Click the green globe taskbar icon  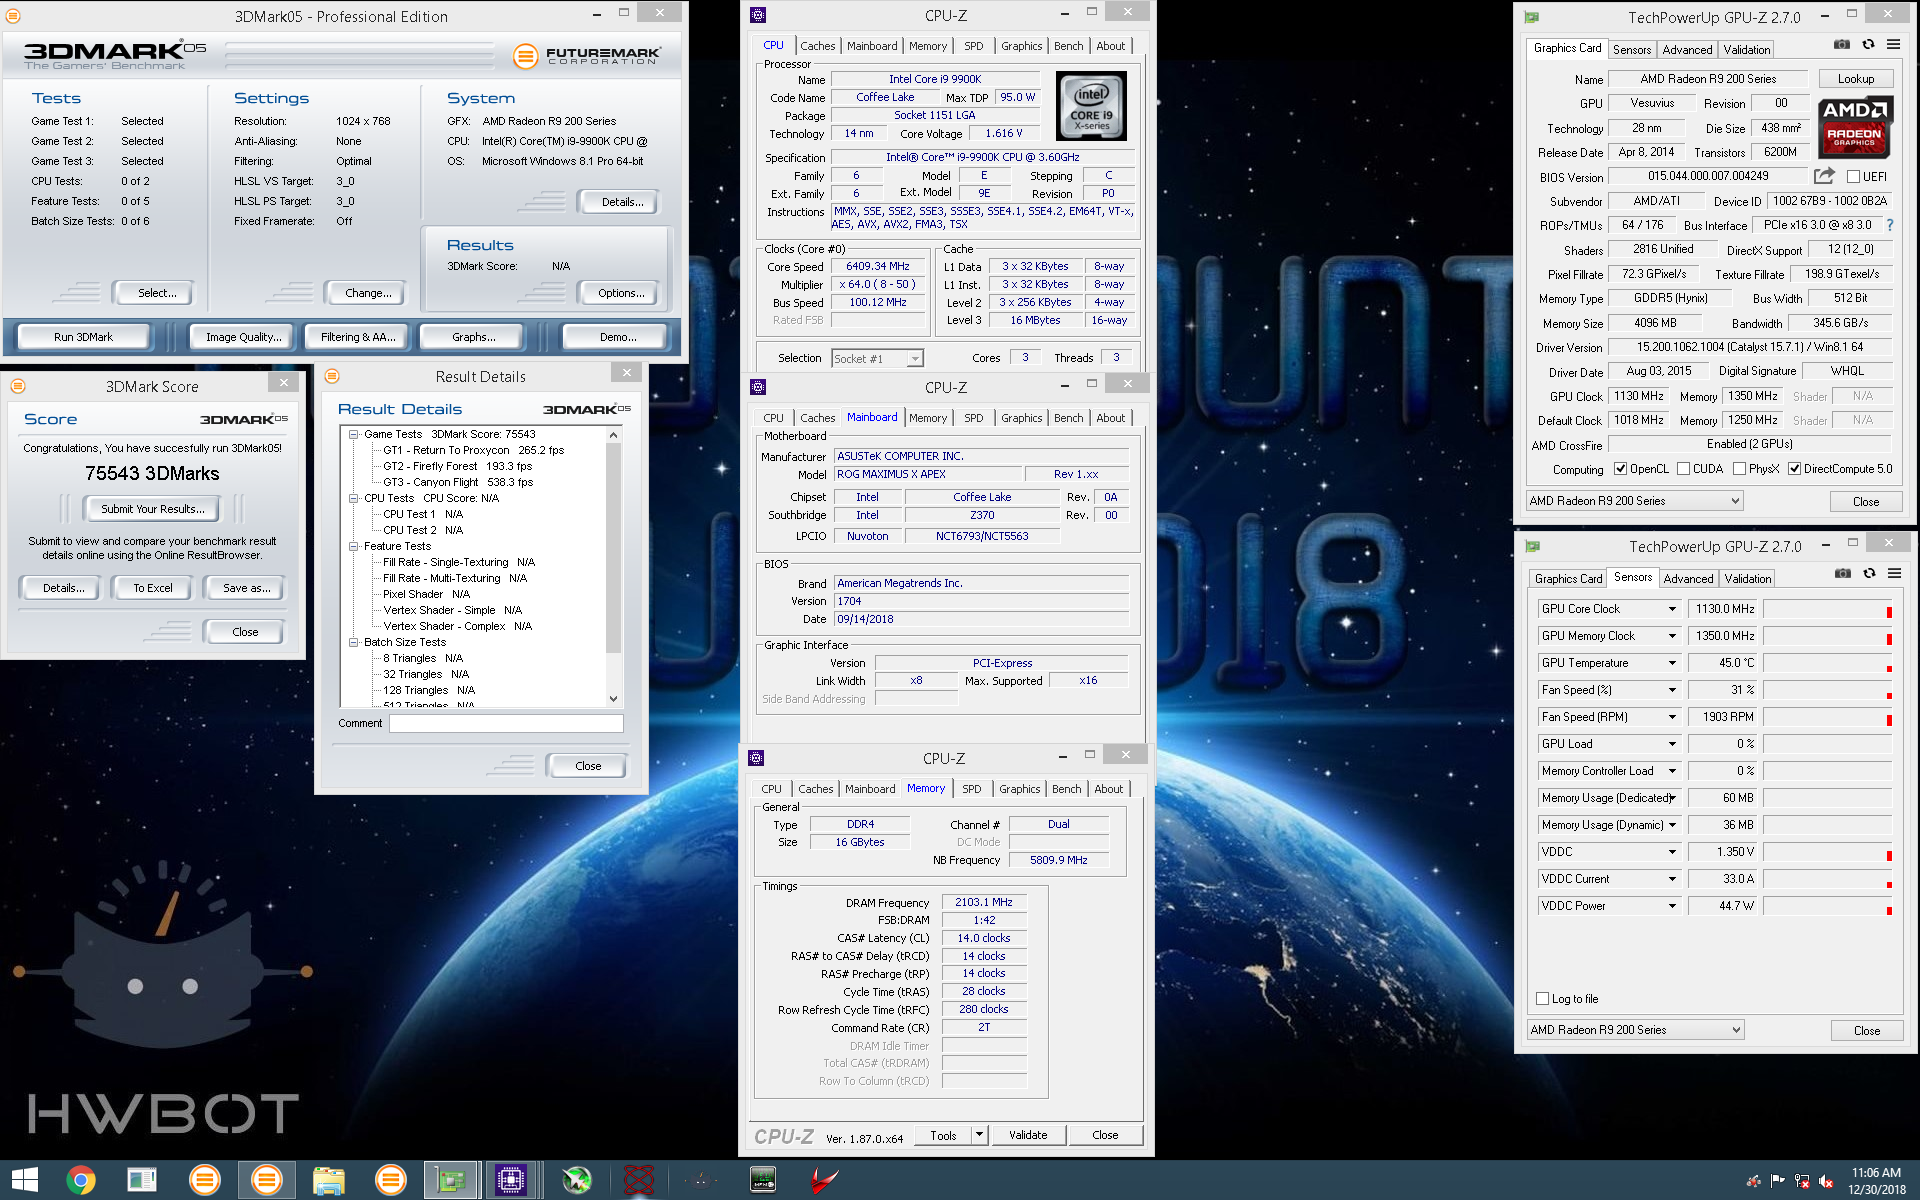click(576, 1180)
